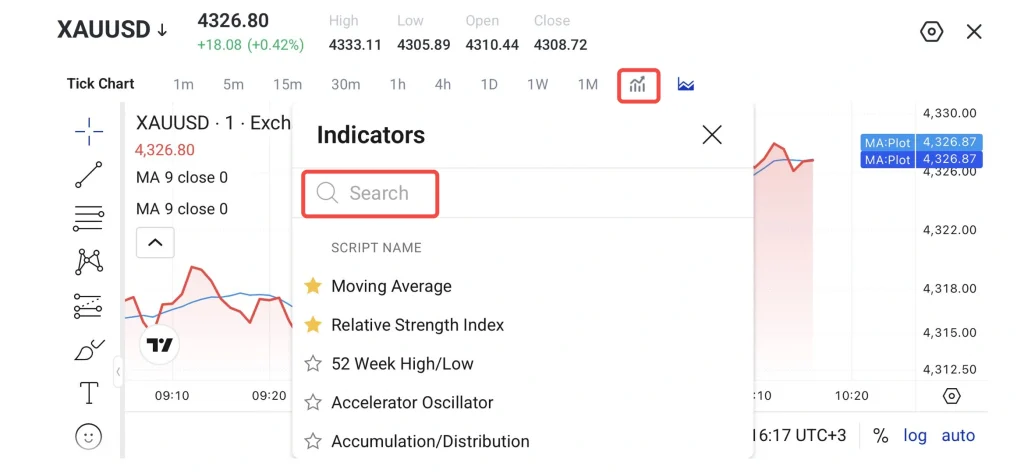Open the indicators chart icon in the timeframe bar
Viewport: 1024px width, 473px height.
point(638,84)
